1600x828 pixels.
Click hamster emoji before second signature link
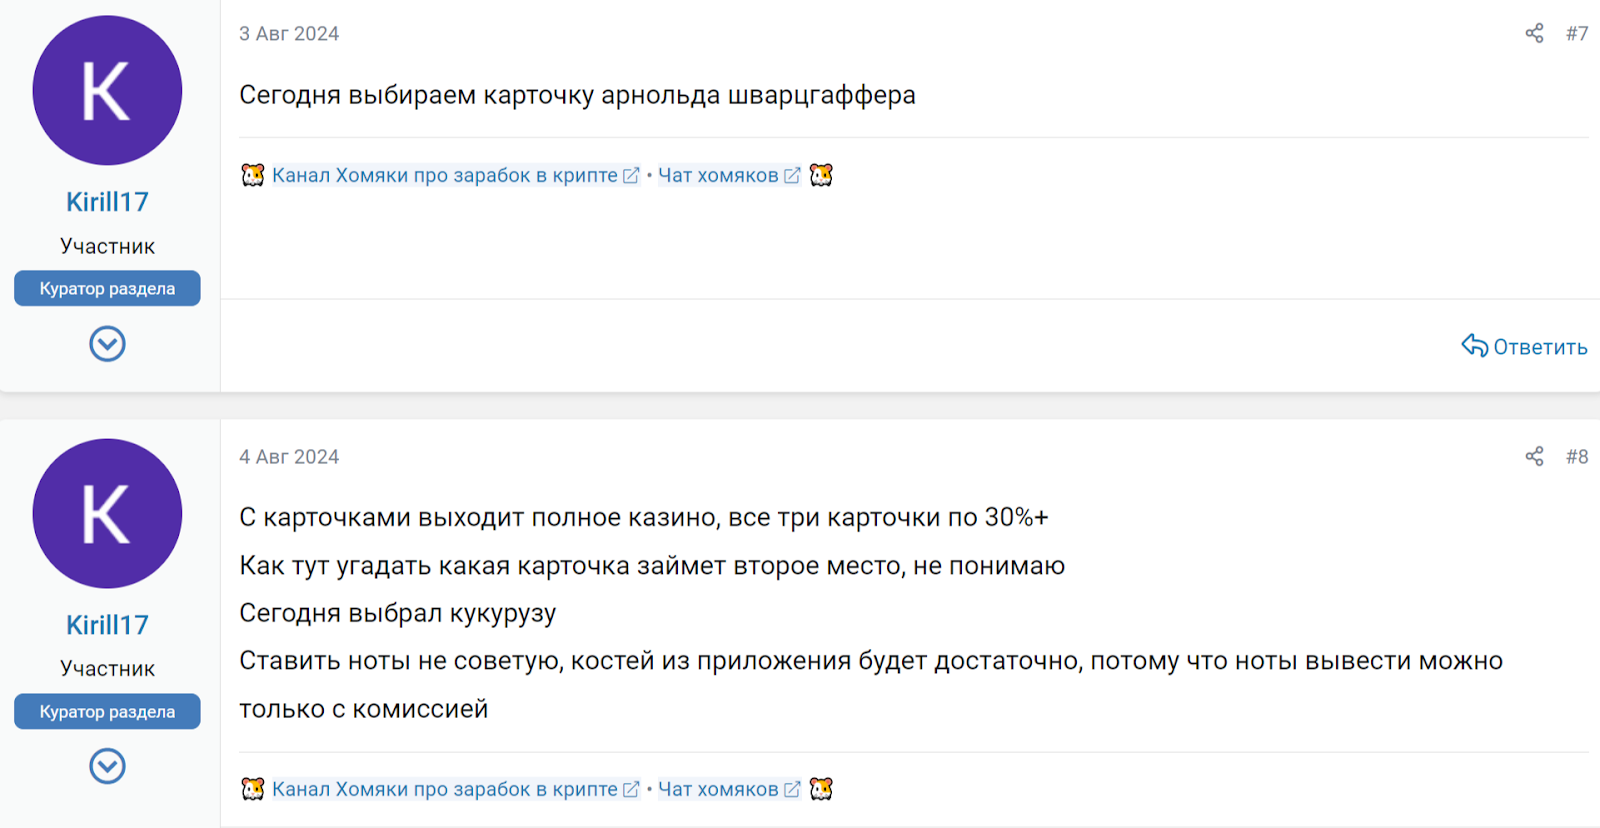[x=253, y=789]
